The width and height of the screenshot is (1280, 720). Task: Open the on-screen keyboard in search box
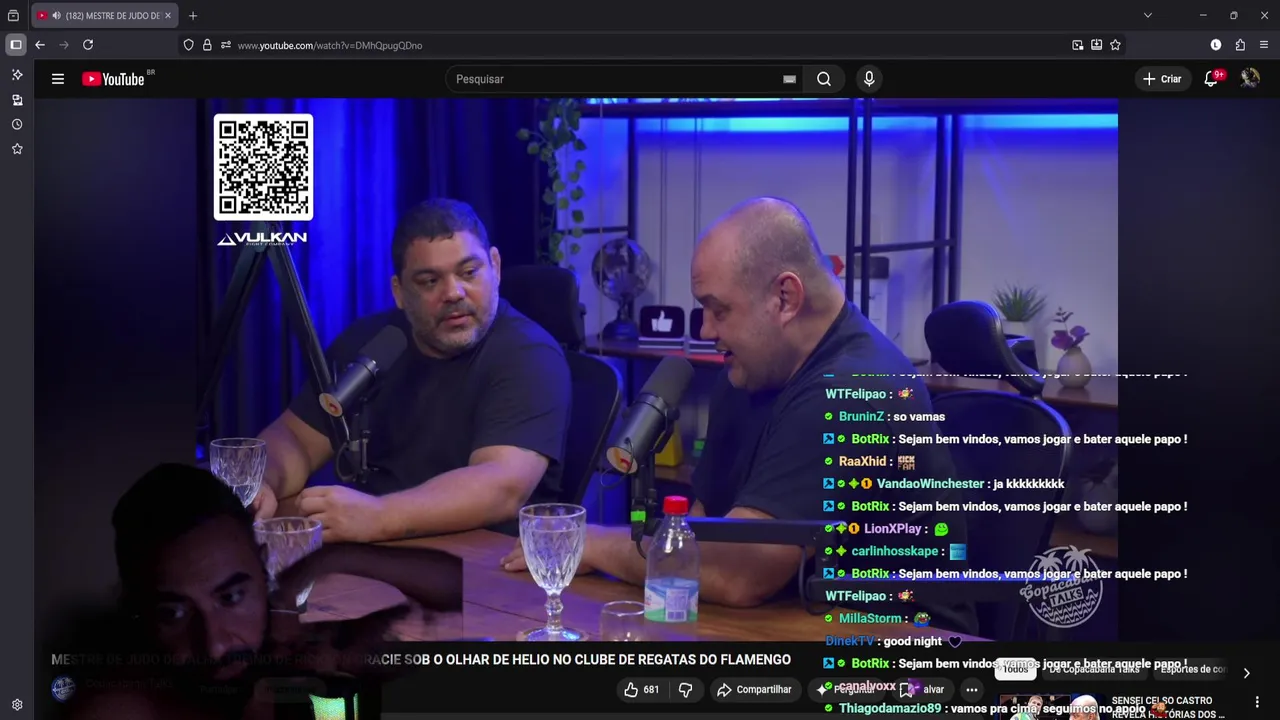coord(789,79)
